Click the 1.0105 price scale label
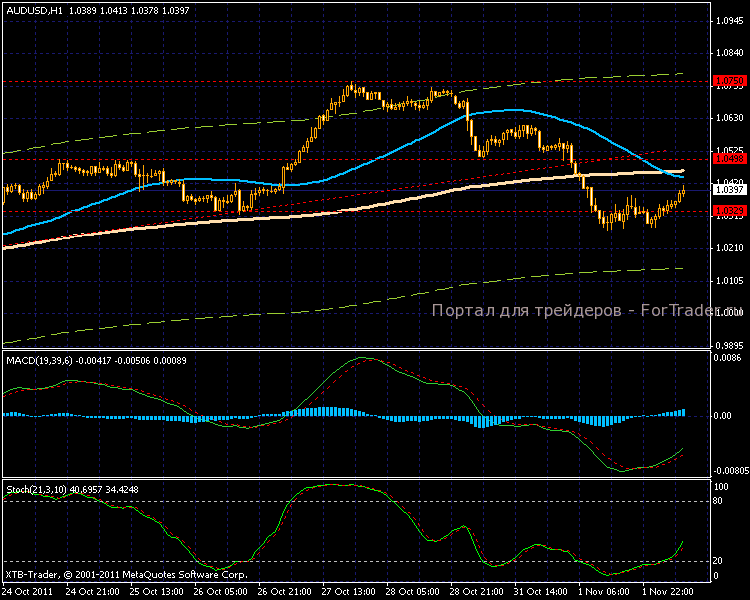The width and height of the screenshot is (750, 600). [x=730, y=280]
